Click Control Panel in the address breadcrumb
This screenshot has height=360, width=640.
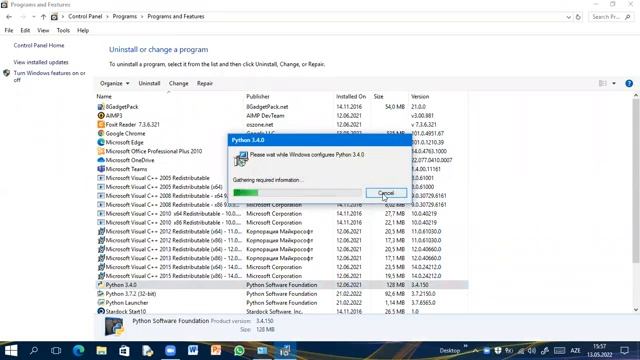pos(85,16)
